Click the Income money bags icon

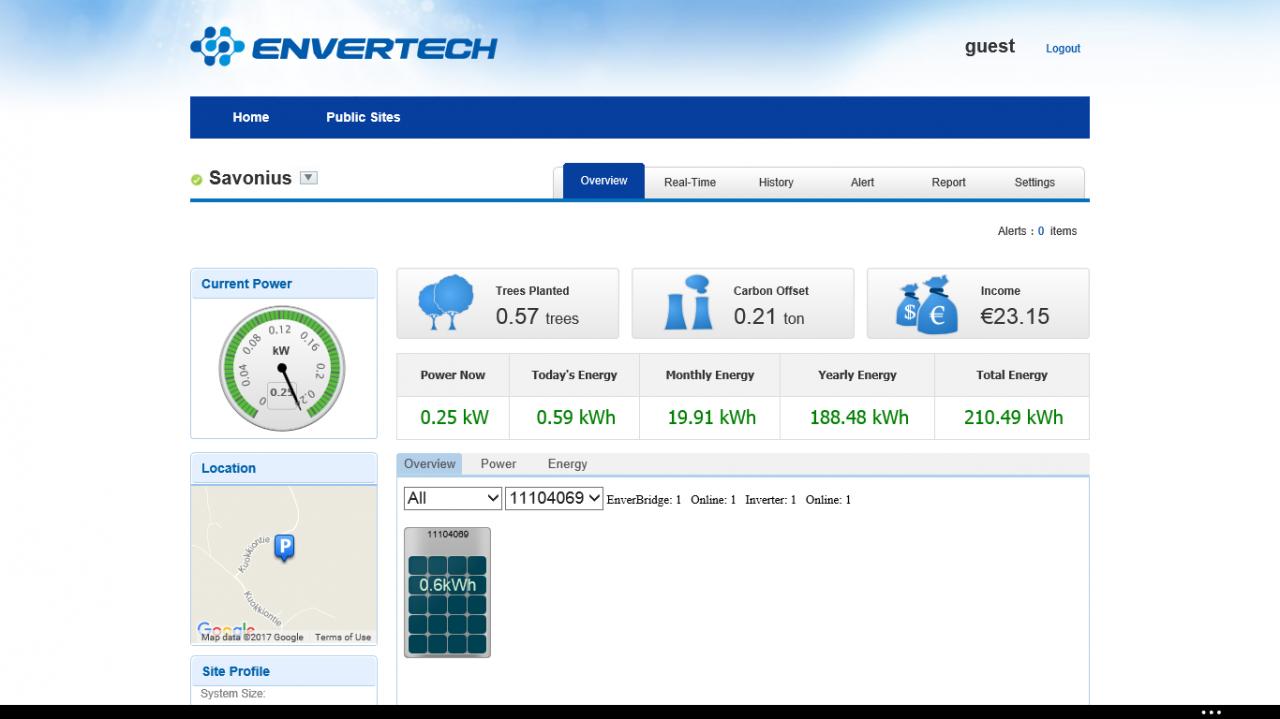(x=928, y=304)
